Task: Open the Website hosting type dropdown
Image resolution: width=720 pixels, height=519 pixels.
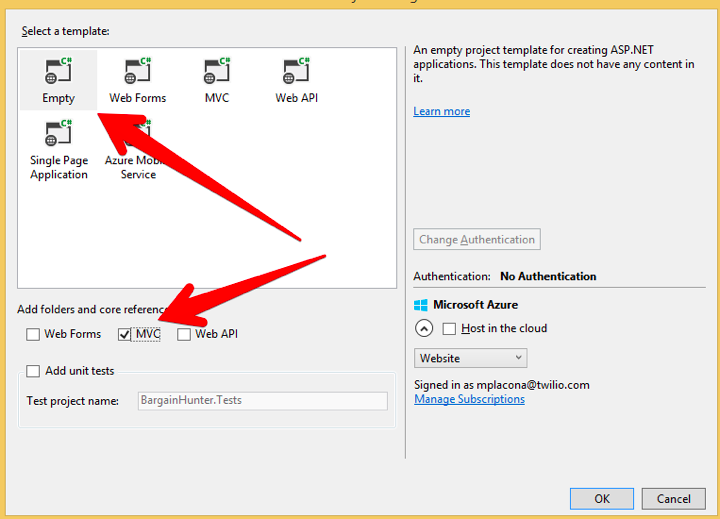Action: pyautogui.click(x=471, y=358)
